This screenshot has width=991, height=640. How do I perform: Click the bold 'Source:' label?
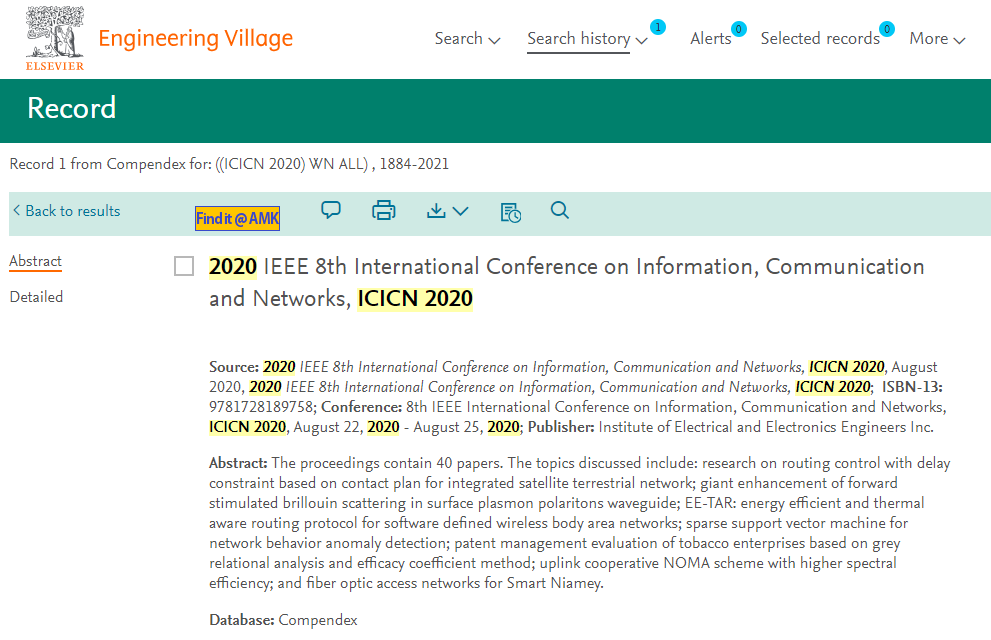point(234,367)
